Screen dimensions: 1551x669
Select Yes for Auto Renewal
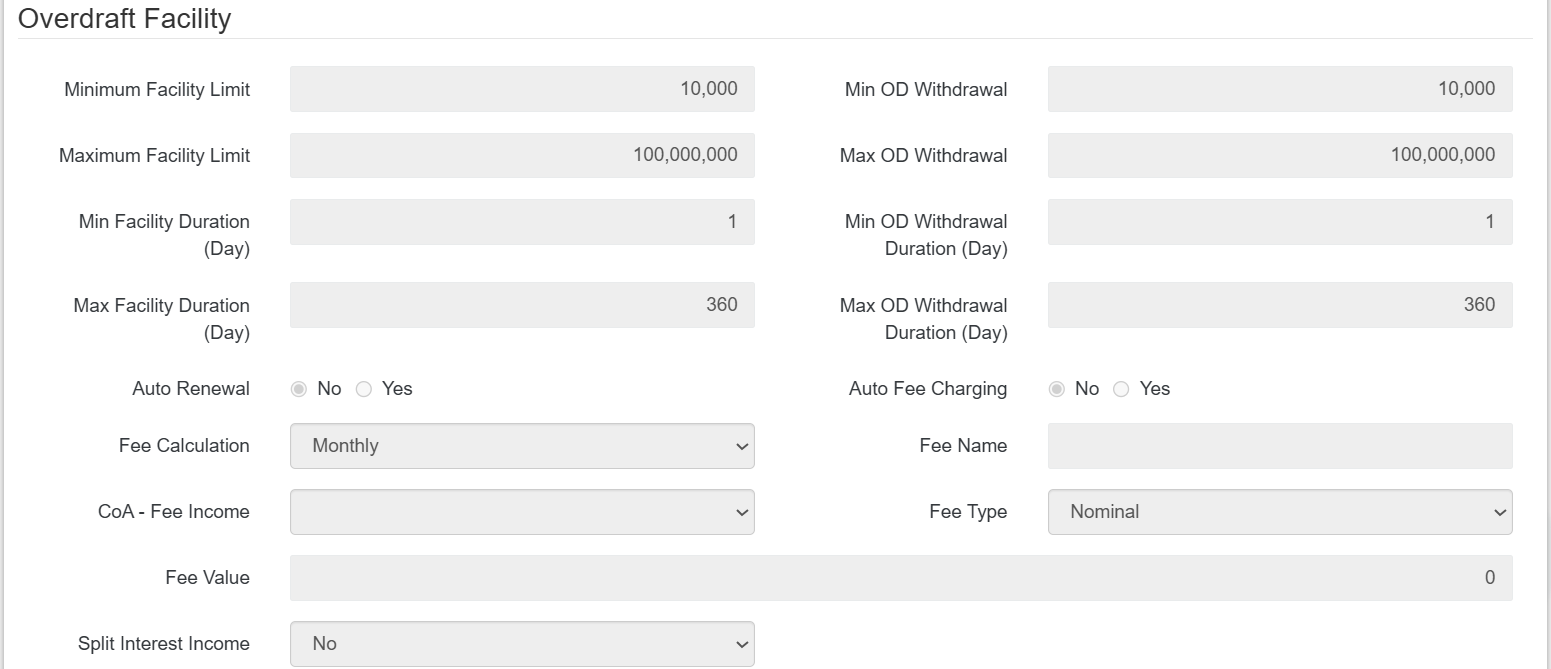click(x=364, y=389)
